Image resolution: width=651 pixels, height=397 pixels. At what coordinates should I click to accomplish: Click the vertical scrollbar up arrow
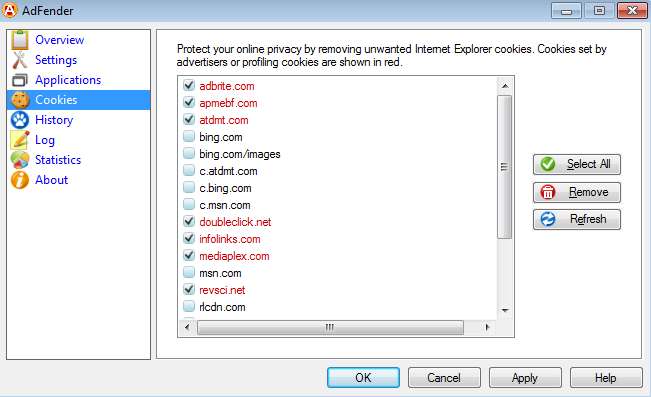point(505,86)
